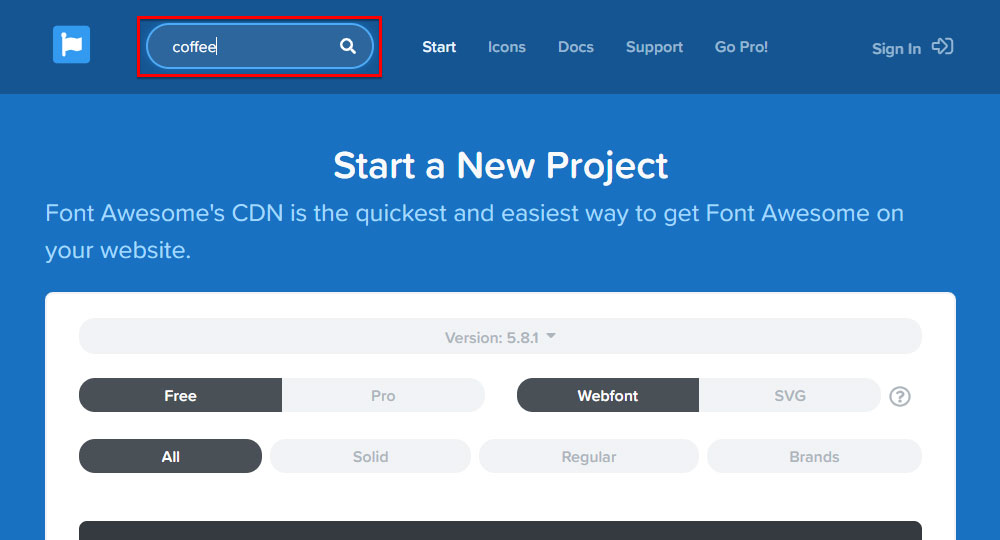The height and width of the screenshot is (540, 1000).
Task: Choose the Webfont option
Action: [607, 396]
